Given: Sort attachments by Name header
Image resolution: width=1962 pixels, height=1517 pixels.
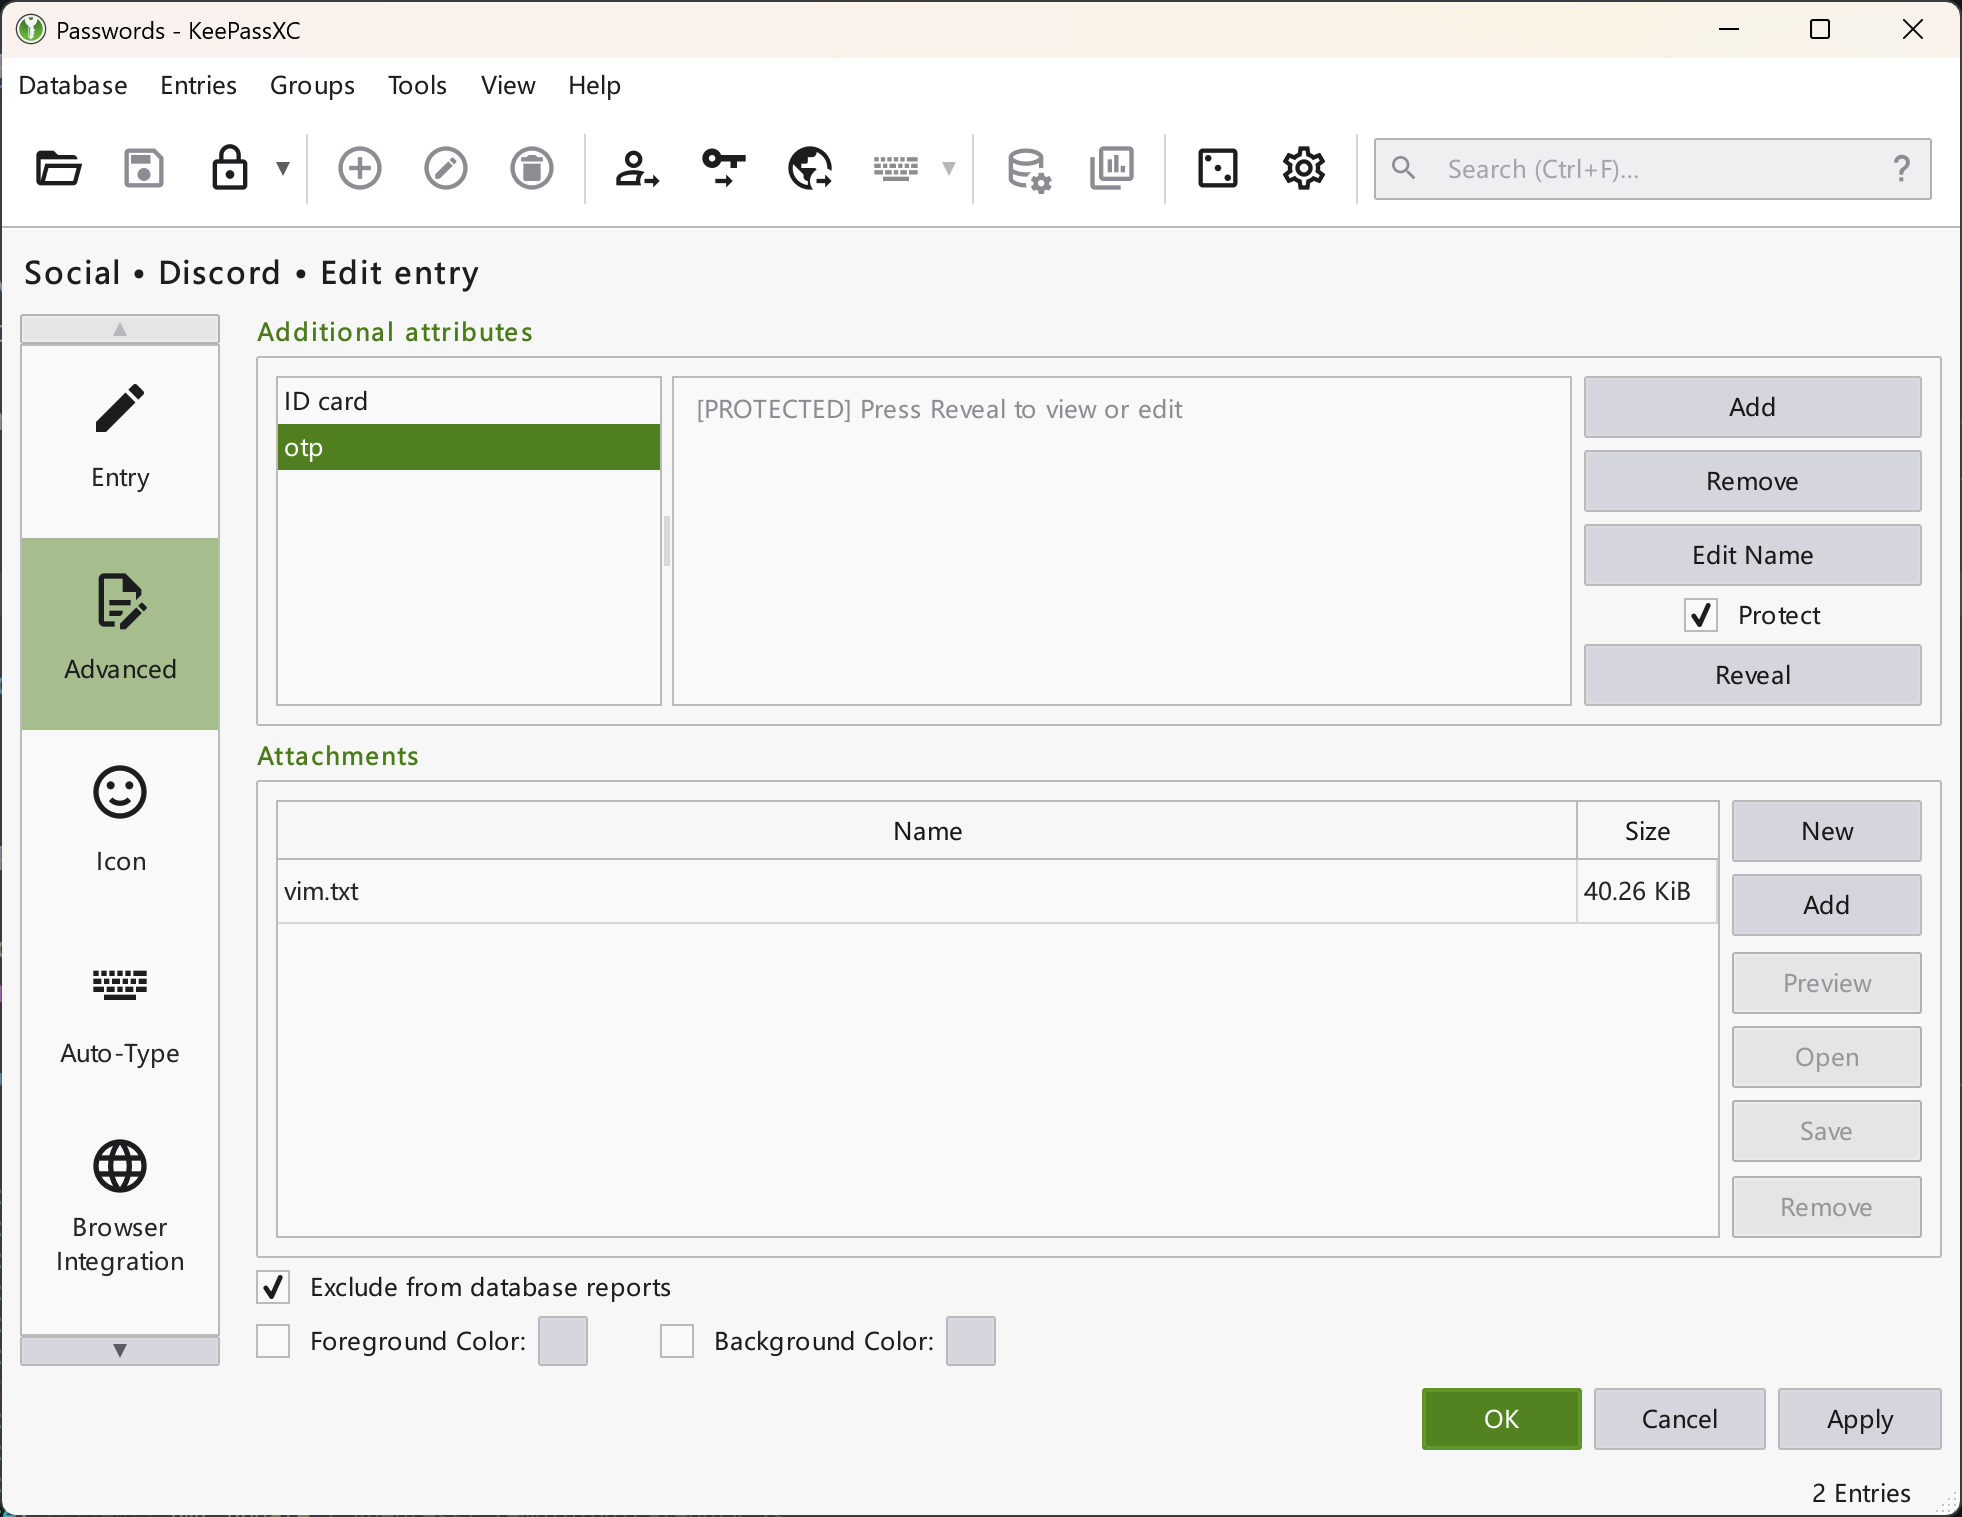Looking at the screenshot, I should [927, 831].
